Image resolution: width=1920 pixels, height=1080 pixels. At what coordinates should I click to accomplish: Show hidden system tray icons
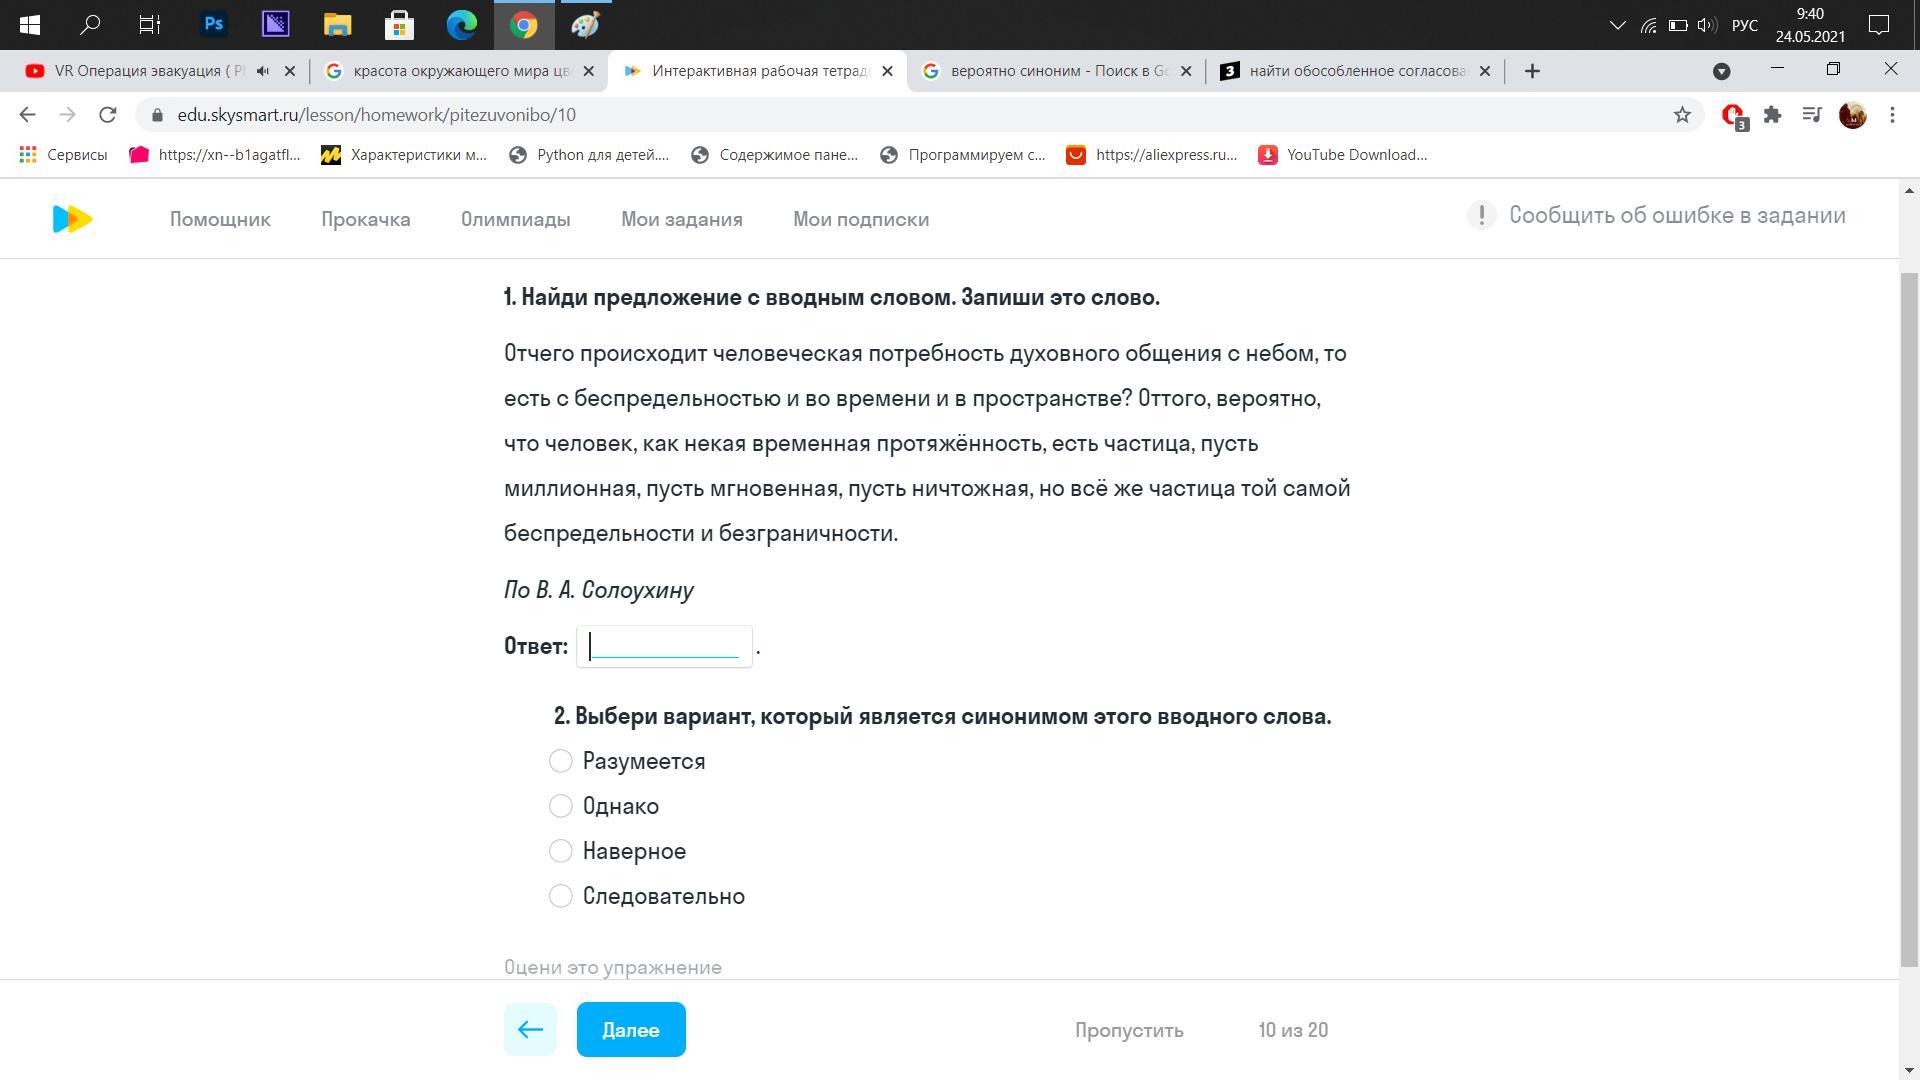1617,25
